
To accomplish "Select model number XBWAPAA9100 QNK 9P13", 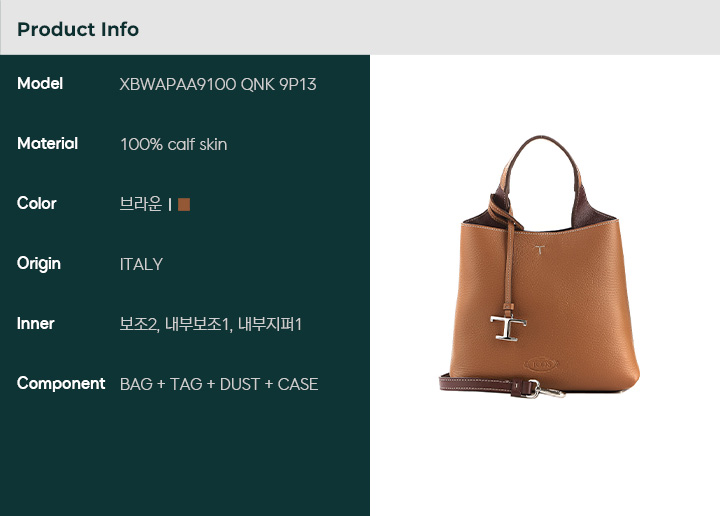I will 218,84.
